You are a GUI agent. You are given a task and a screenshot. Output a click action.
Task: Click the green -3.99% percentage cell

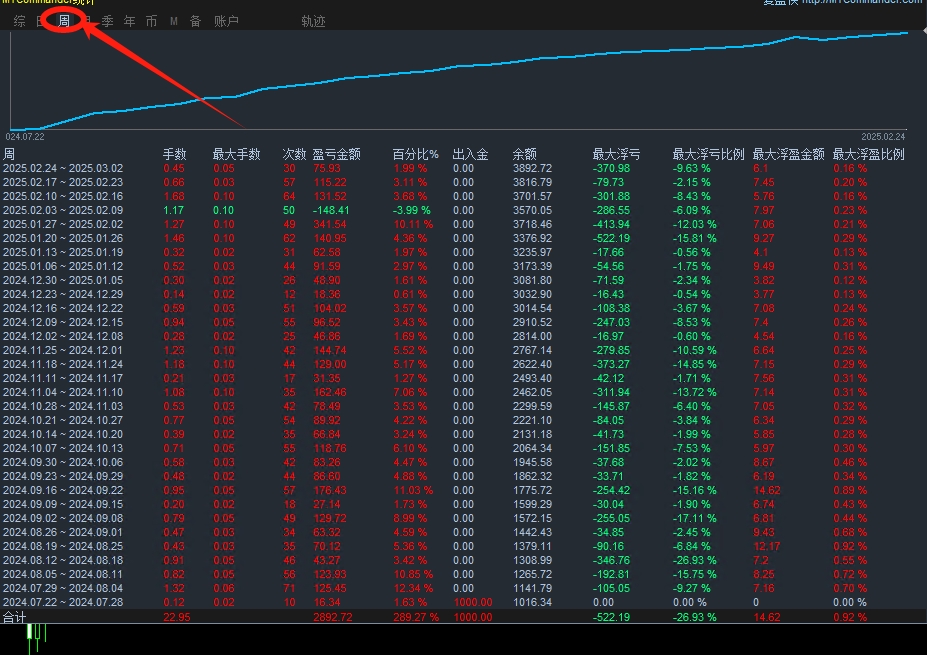(411, 211)
